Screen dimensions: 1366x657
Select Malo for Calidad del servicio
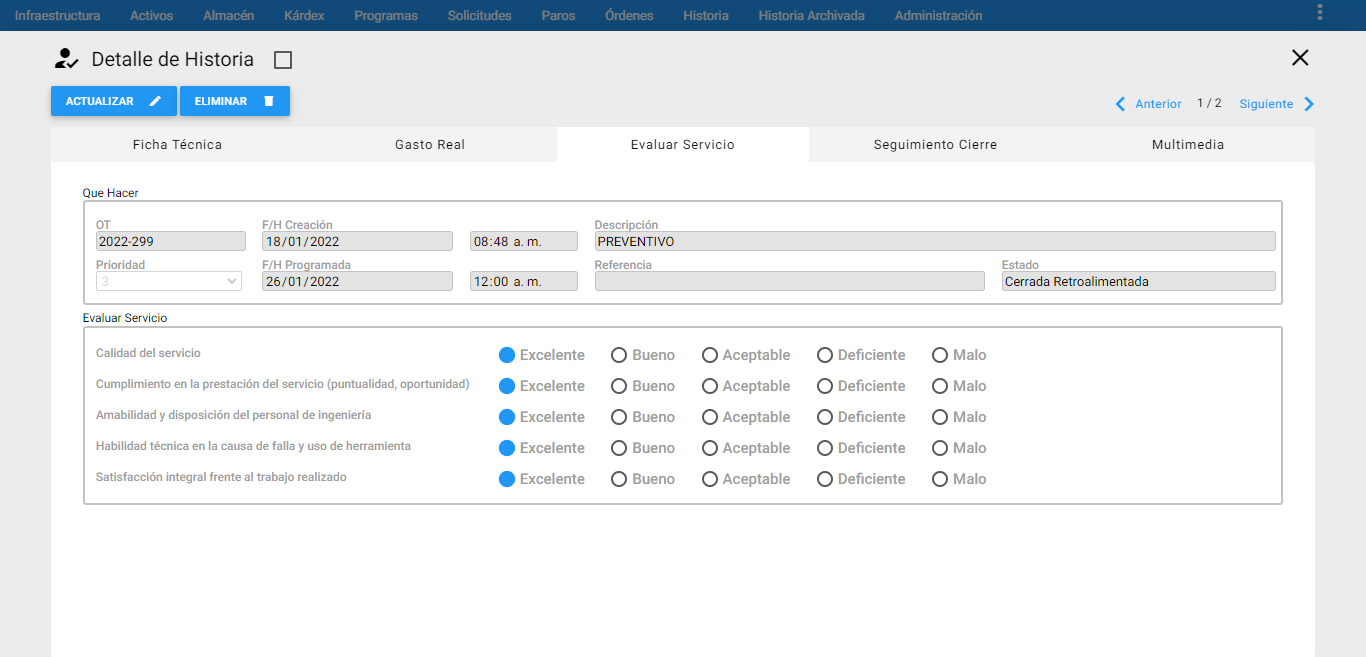940,355
